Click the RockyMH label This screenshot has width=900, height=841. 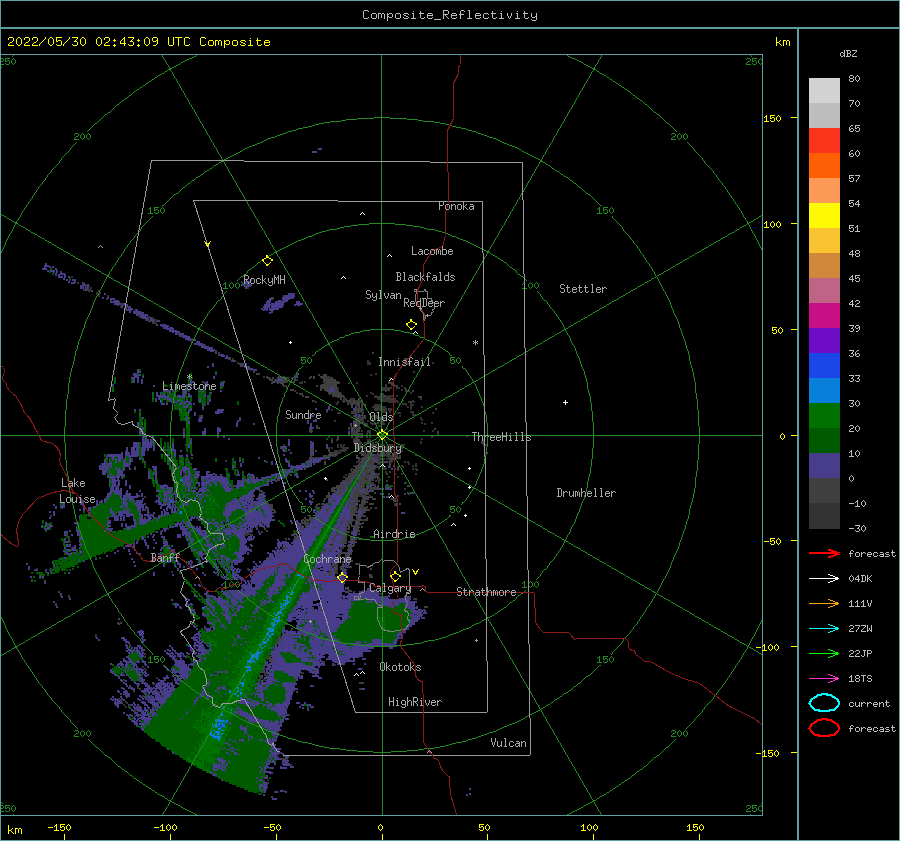pos(264,280)
